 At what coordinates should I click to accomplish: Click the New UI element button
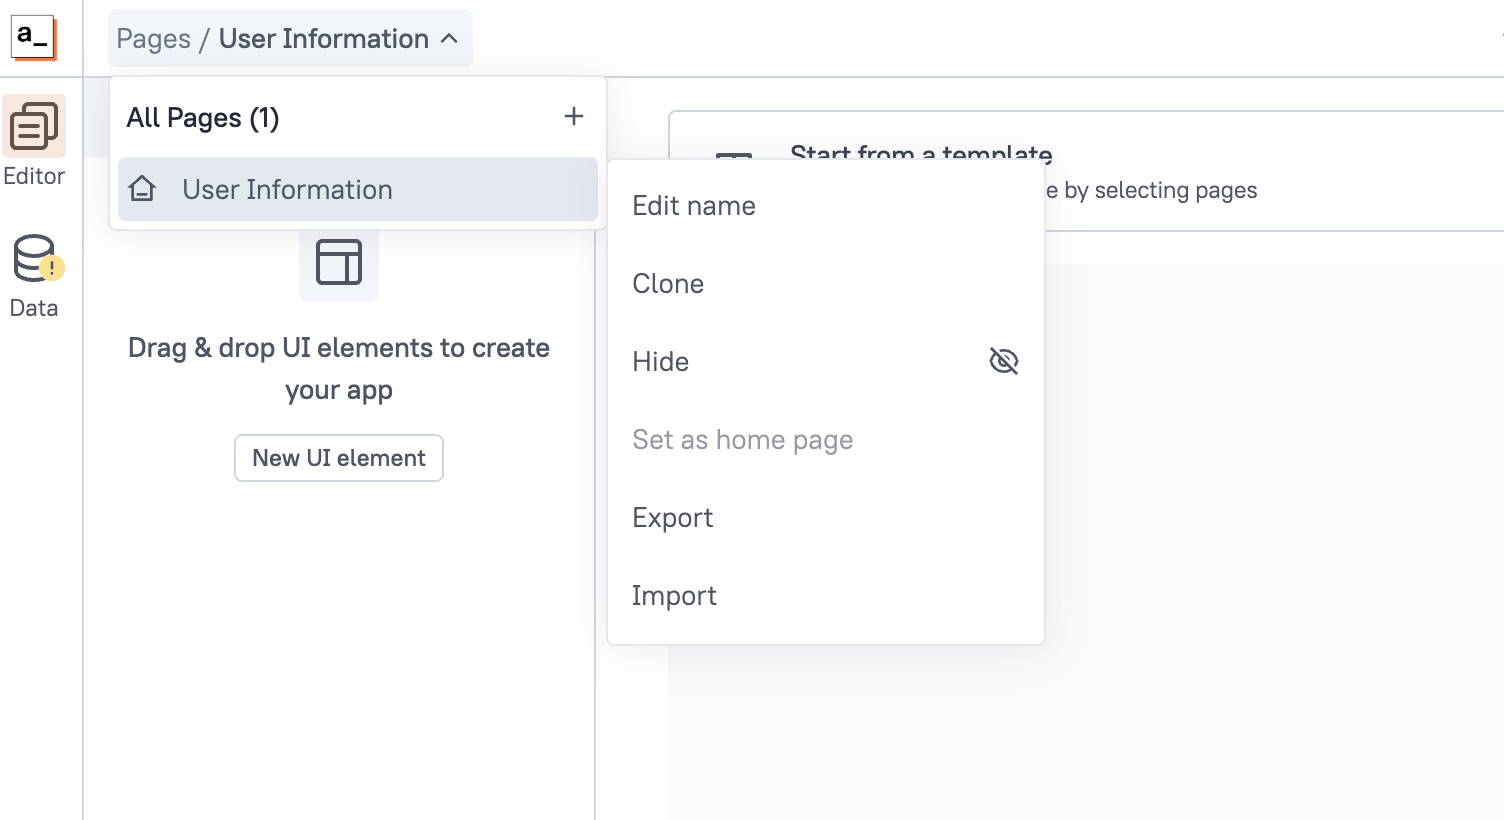339,458
